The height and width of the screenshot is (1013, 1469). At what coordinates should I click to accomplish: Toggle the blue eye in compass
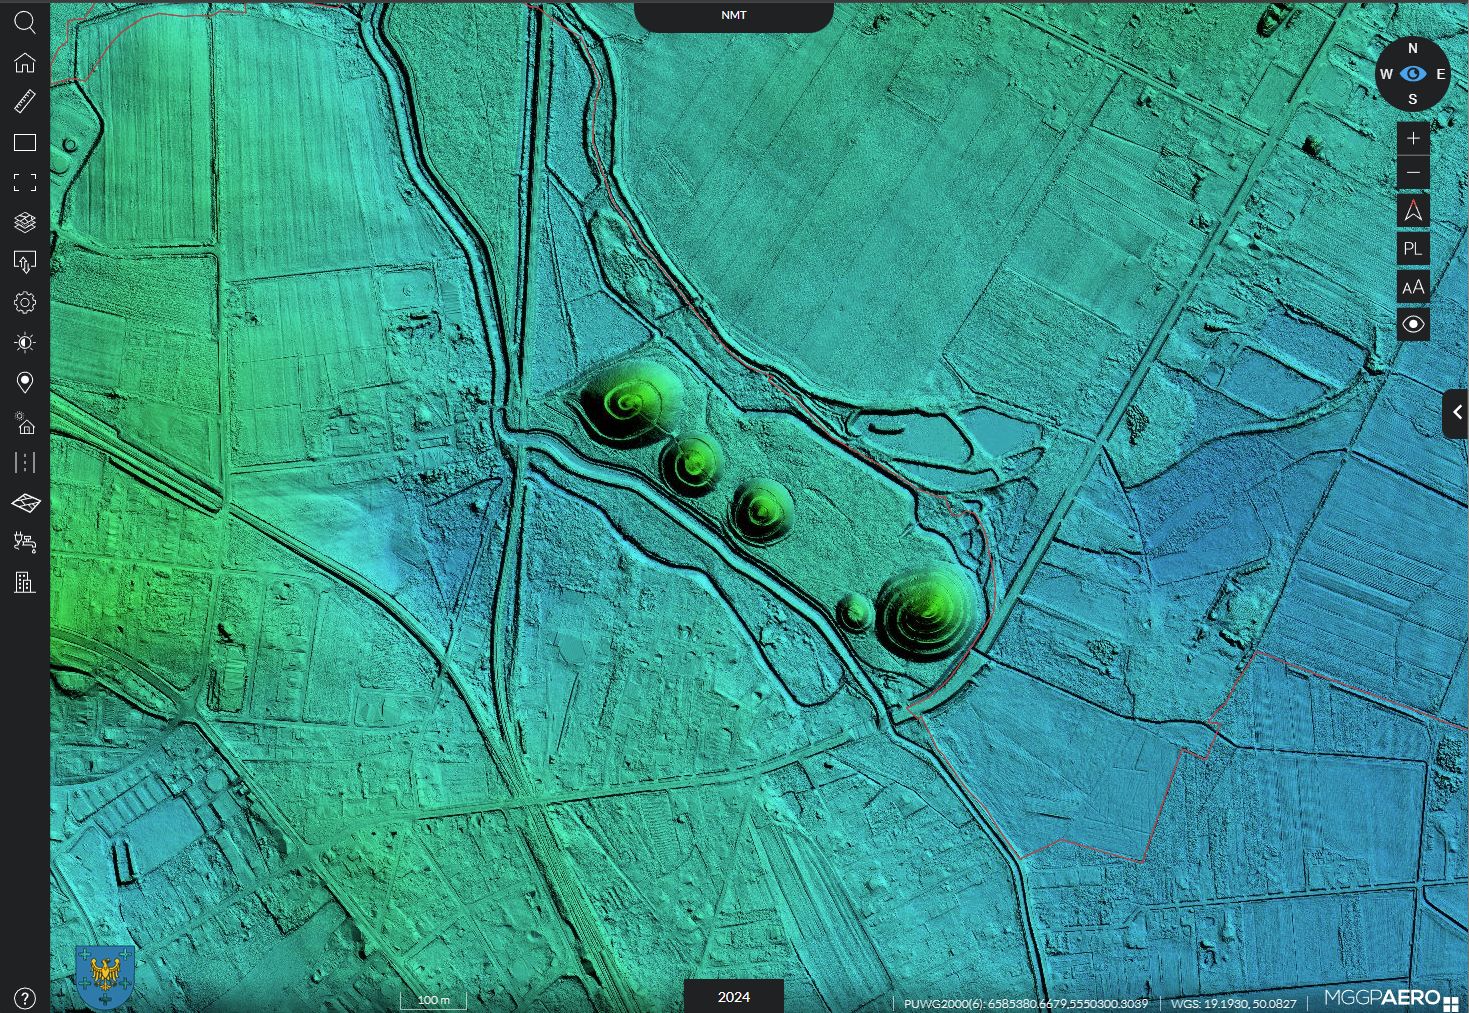pos(1412,74)
